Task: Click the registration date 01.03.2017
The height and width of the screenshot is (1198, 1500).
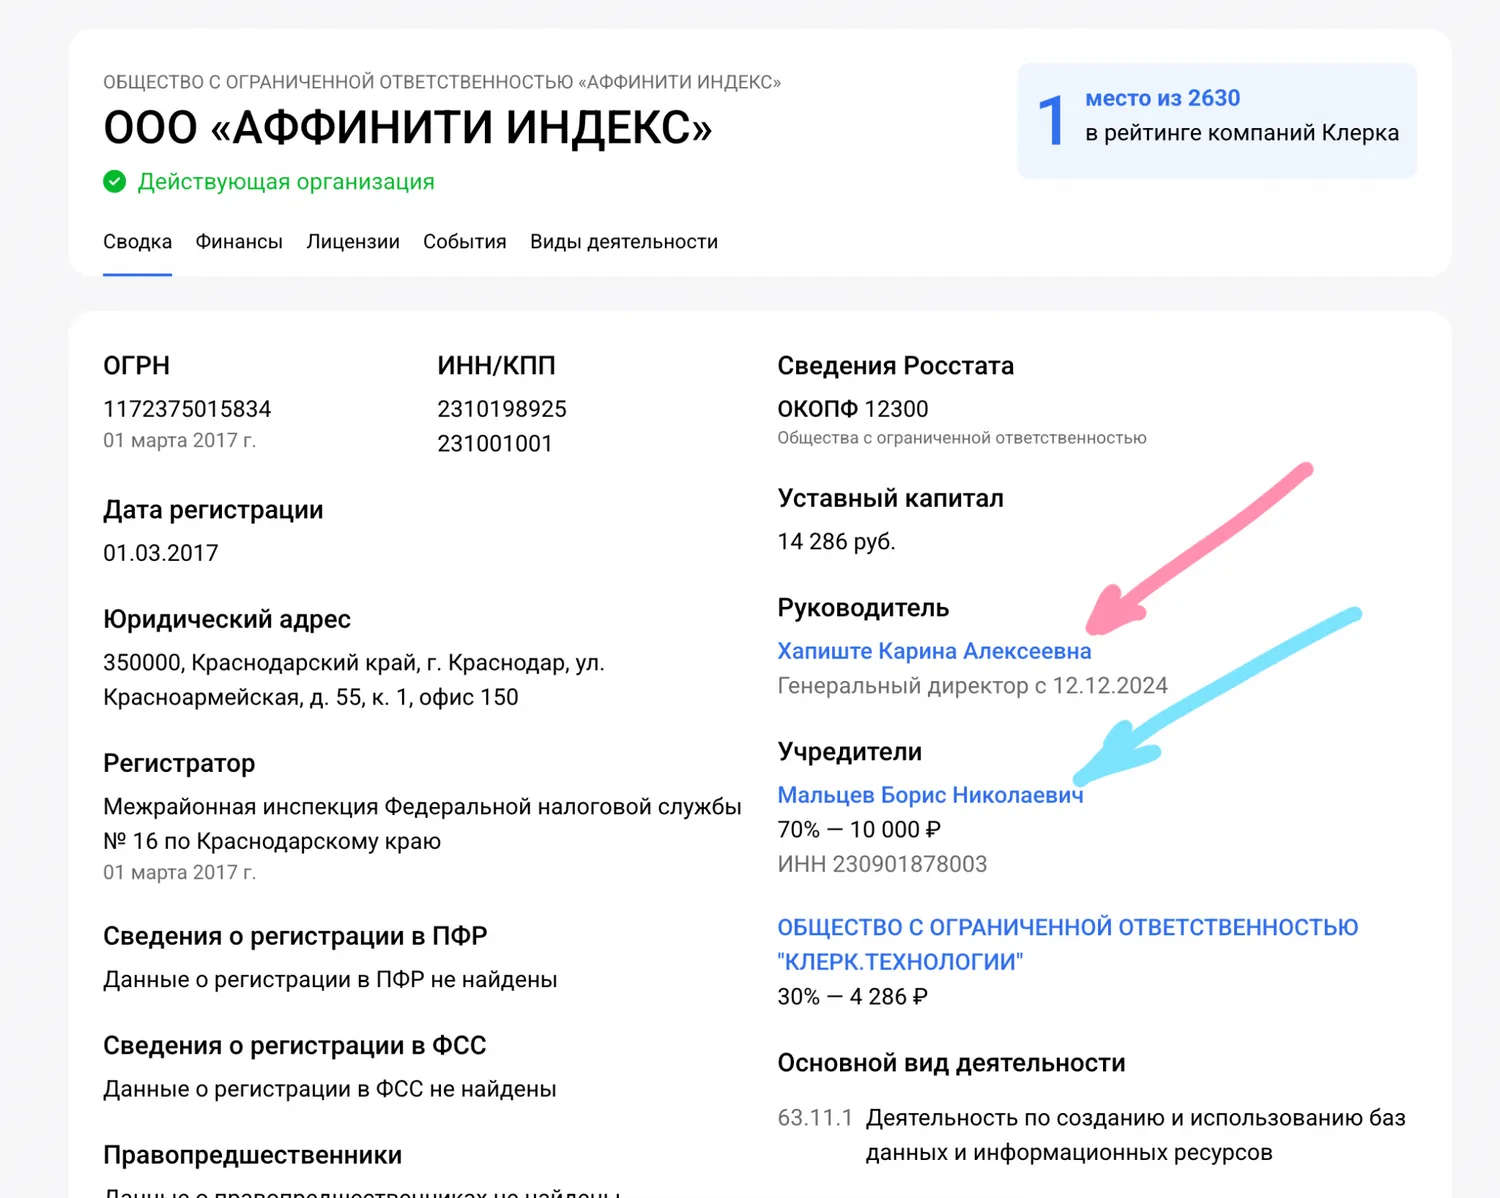Action: [161, 553]
